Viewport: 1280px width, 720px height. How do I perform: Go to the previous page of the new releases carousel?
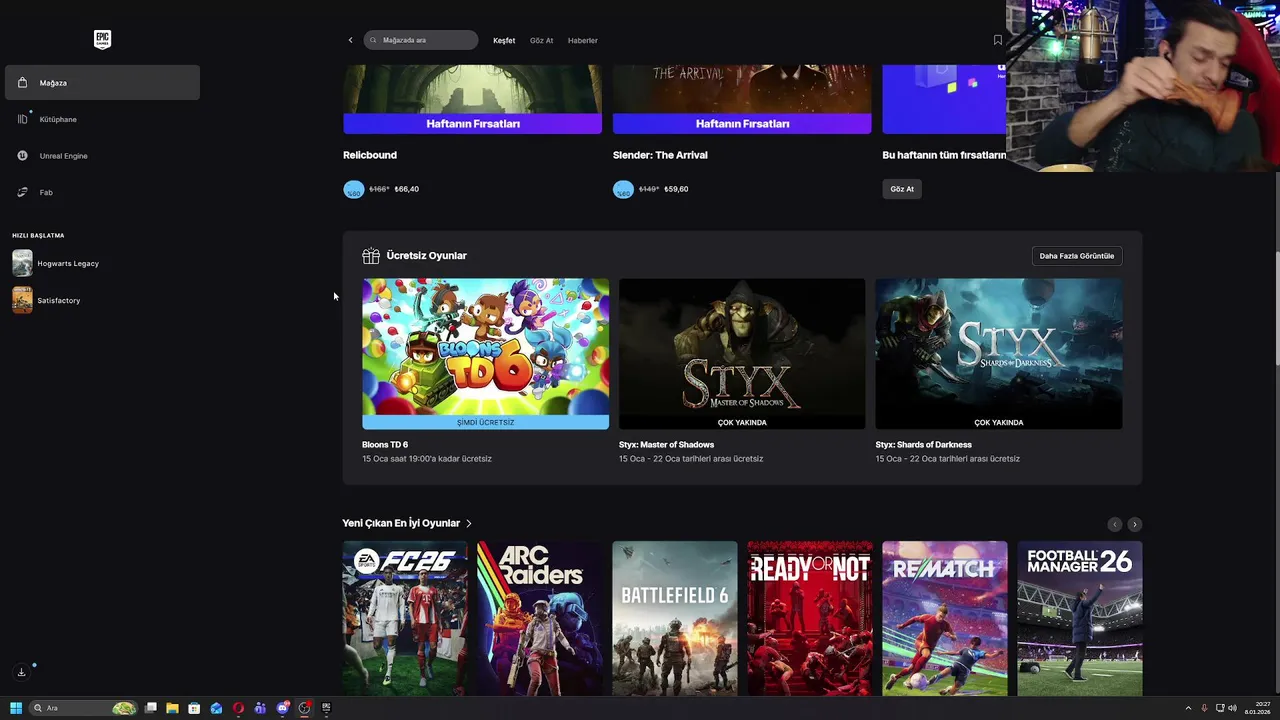[1115, 524]
